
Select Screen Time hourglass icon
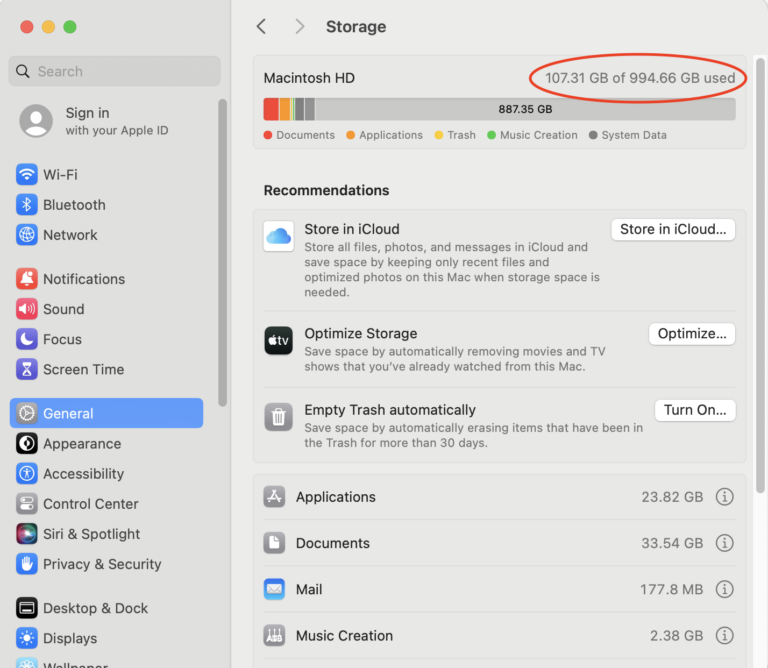coord(27,369)
